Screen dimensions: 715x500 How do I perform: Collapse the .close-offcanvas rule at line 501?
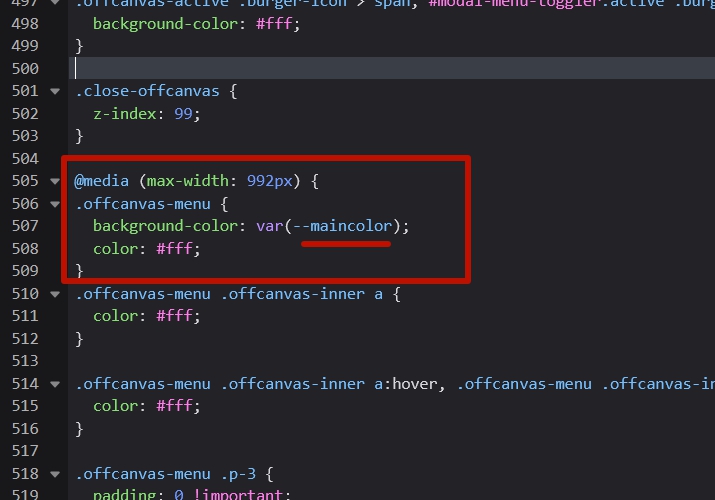coord(55,91)
